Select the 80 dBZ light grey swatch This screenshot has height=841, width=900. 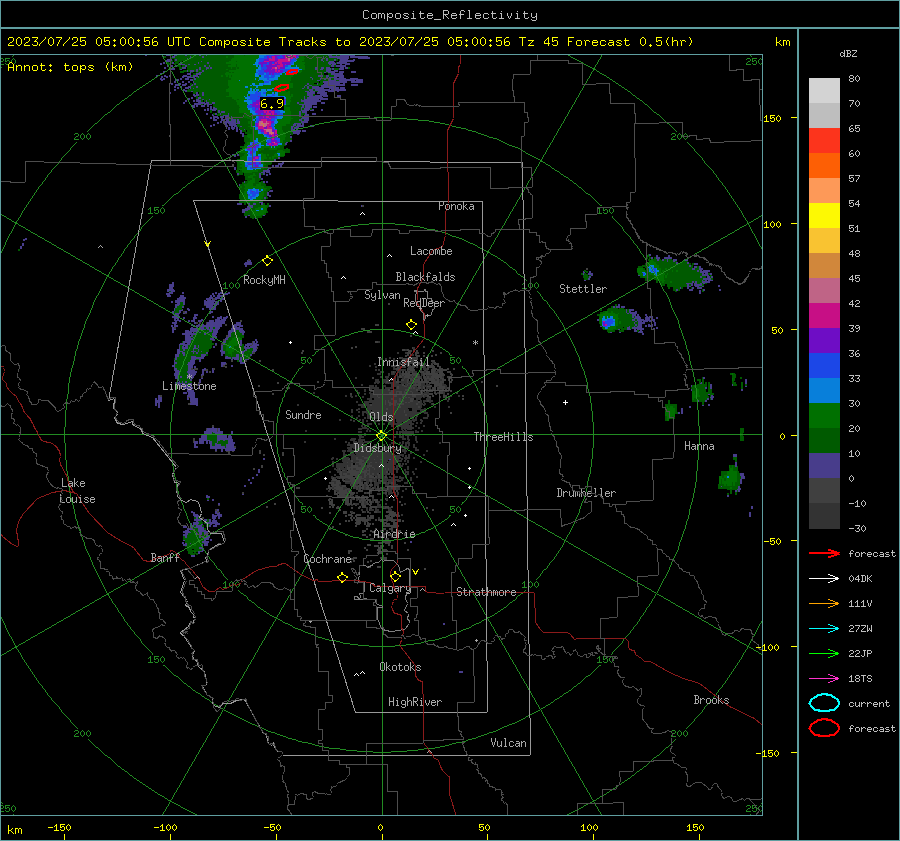[x=824, y=90]
